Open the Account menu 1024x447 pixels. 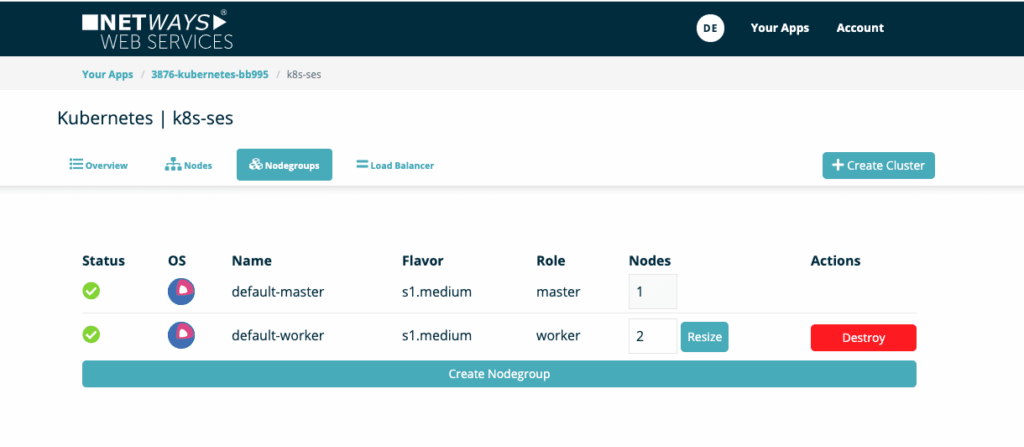[860, 28]
